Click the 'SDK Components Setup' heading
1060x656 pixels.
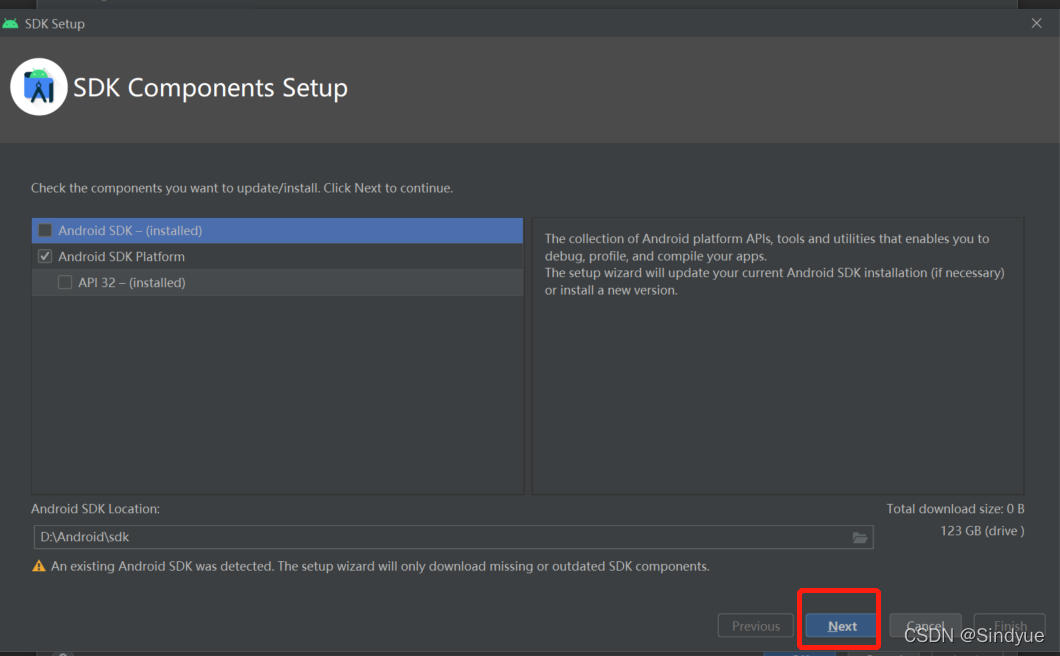click(x=210, y=88)
